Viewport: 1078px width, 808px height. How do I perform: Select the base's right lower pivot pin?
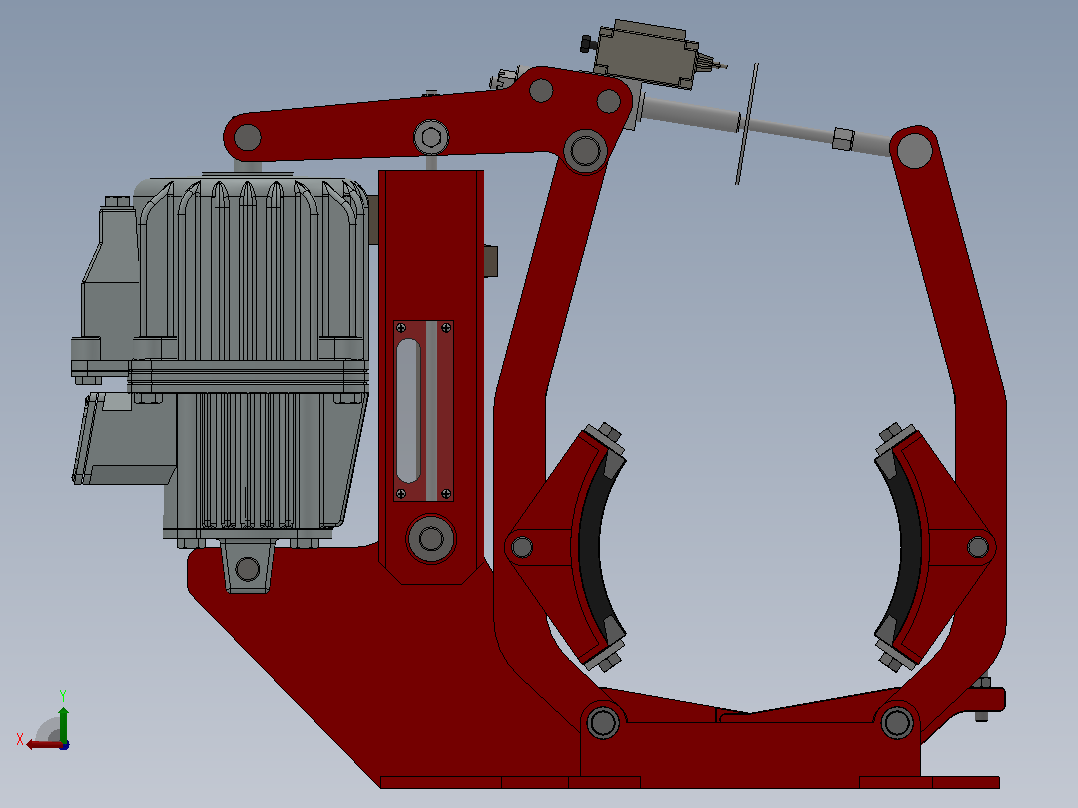(x=896, y=722)
